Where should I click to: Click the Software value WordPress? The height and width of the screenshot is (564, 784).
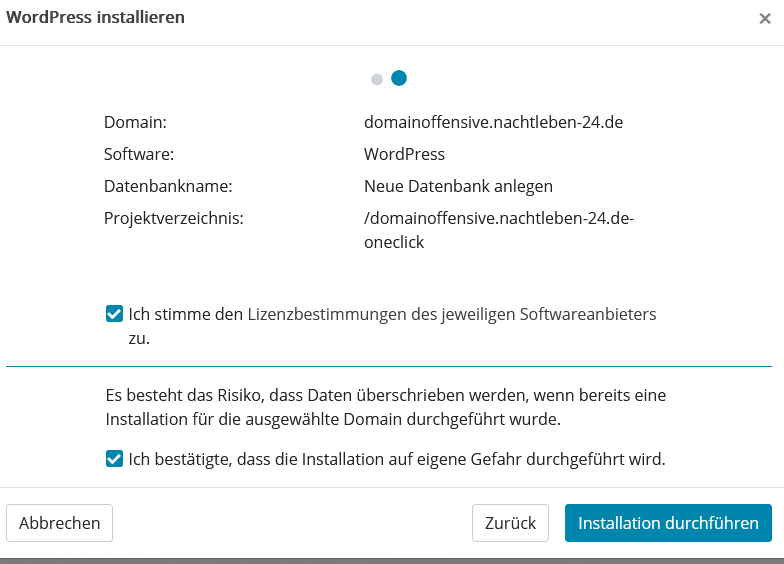pos(404,154)
